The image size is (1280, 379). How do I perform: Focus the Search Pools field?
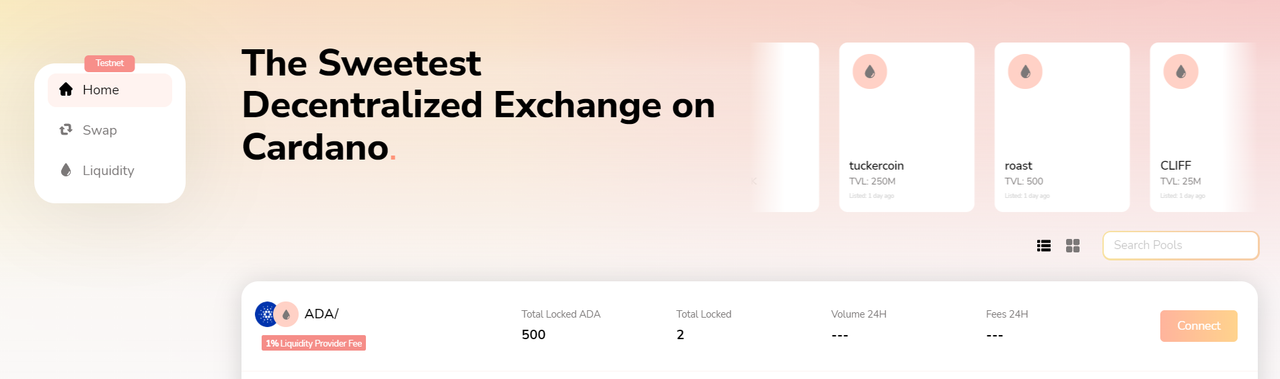coord(1180,245)
